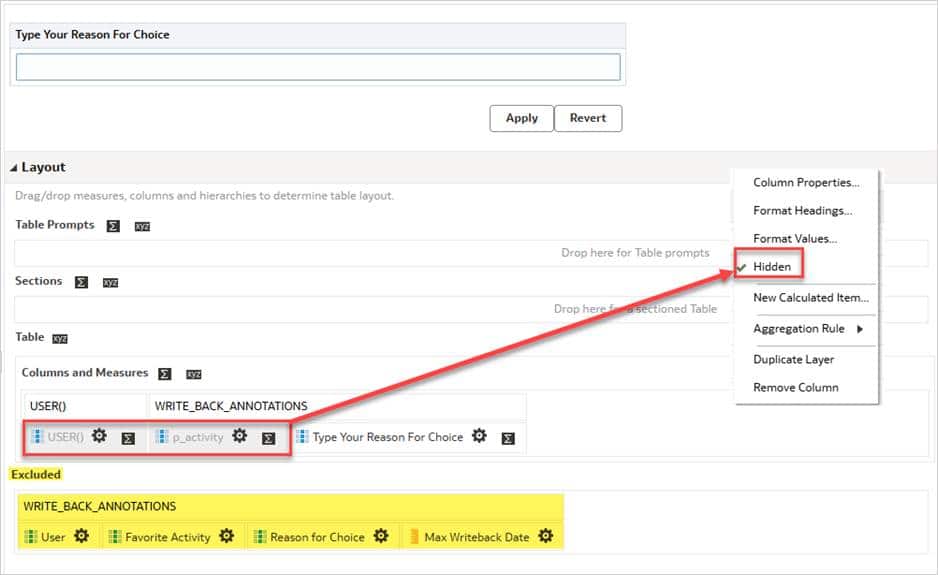Viewport: 938px width, 575px height.
Task: Click the Type Your Reason For Choice input field
Action: pyautogui.click(x=318, y=67)
